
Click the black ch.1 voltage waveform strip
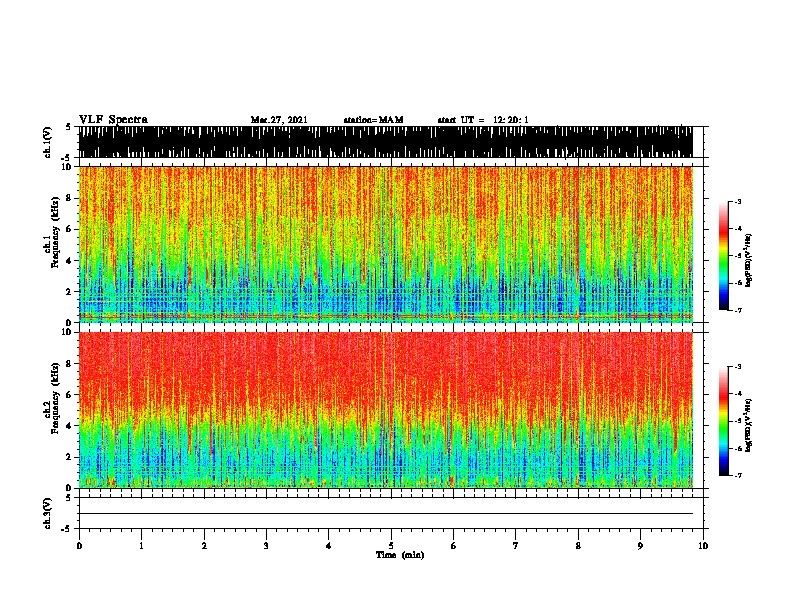[385, 142]
